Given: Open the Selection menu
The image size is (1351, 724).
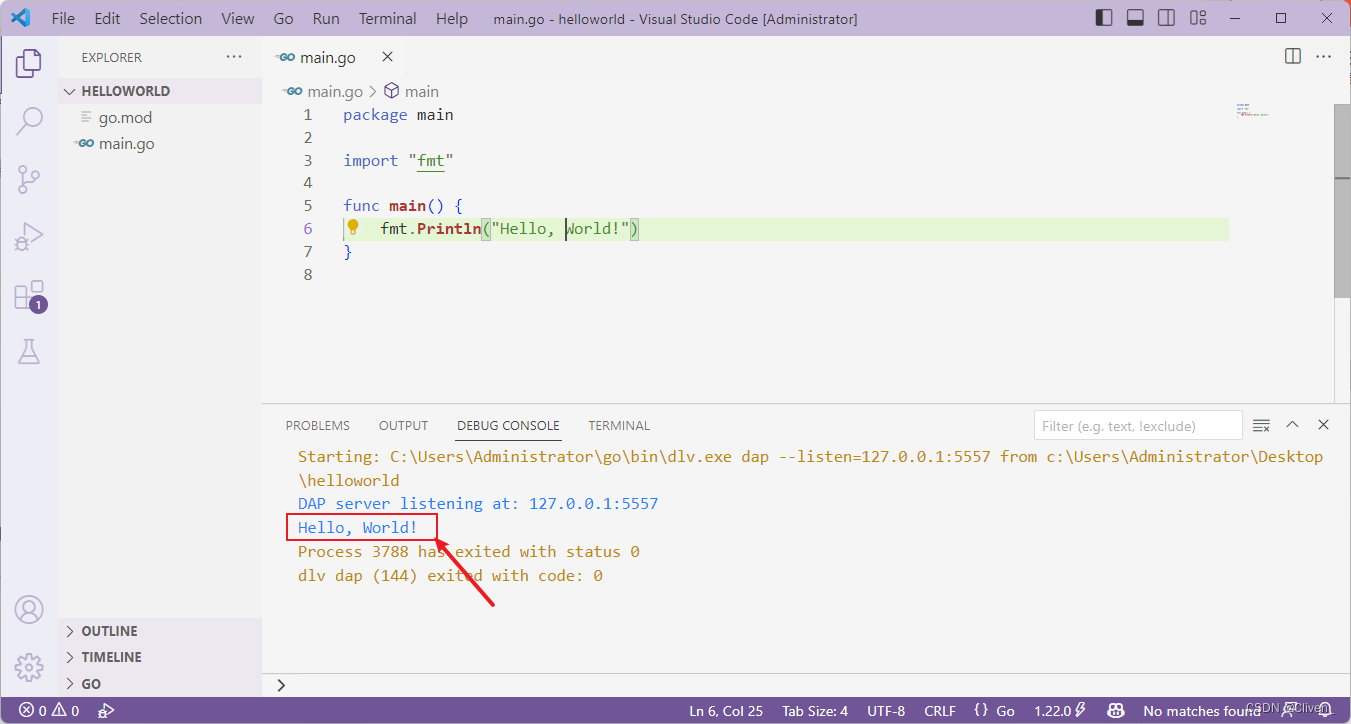Looking at the screenshot, I should pyautogui.click(x=170, y=18).
